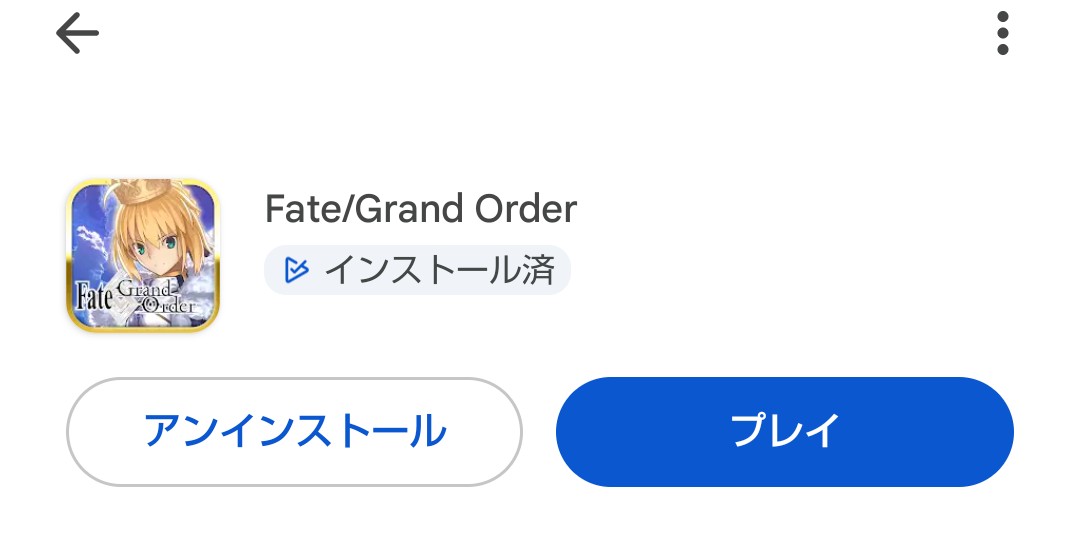The height and width of the screenshot is (551, 1080).
Task: Uninstall Fate/Grand Order with the outlined button
Action: pyautogui.click(x=294, y=432)
